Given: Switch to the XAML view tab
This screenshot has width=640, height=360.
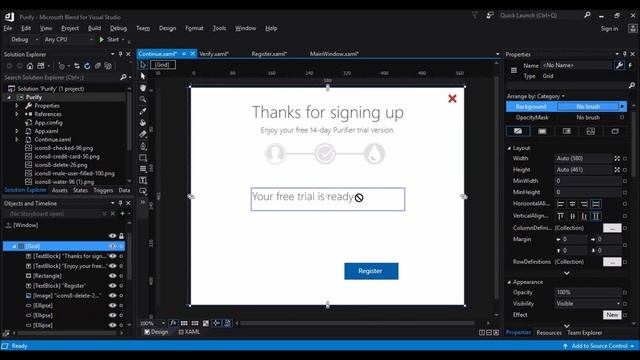Looking at the screenshot, I should coord(189,332).
